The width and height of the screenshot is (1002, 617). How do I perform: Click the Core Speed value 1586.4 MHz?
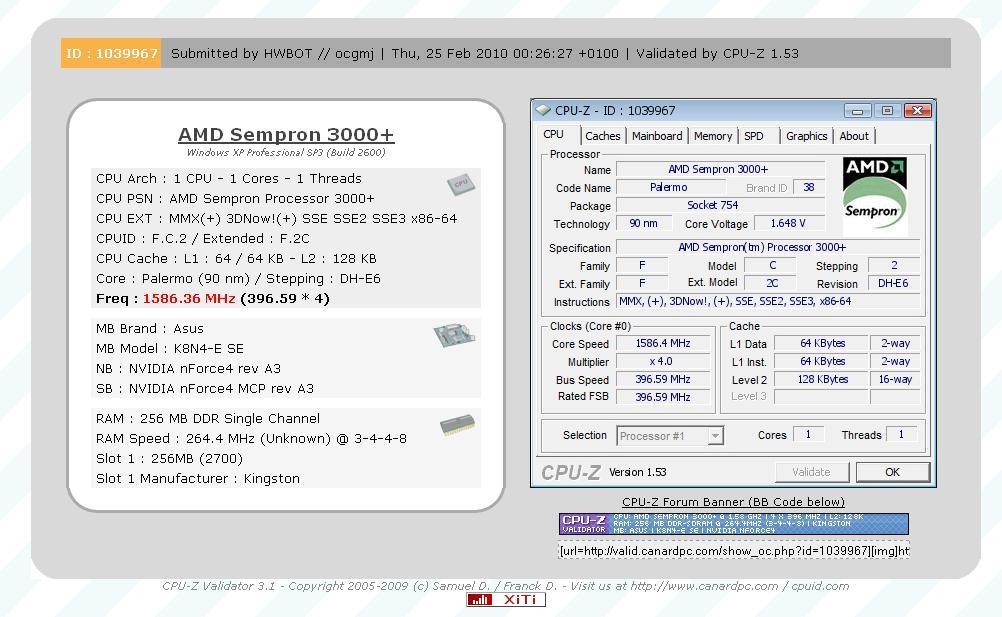pyautogui.click(x=663, y=343)
